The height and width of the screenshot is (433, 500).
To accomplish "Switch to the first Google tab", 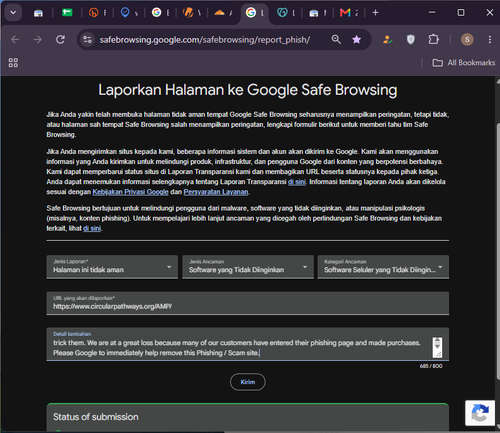I will point(156,13).
